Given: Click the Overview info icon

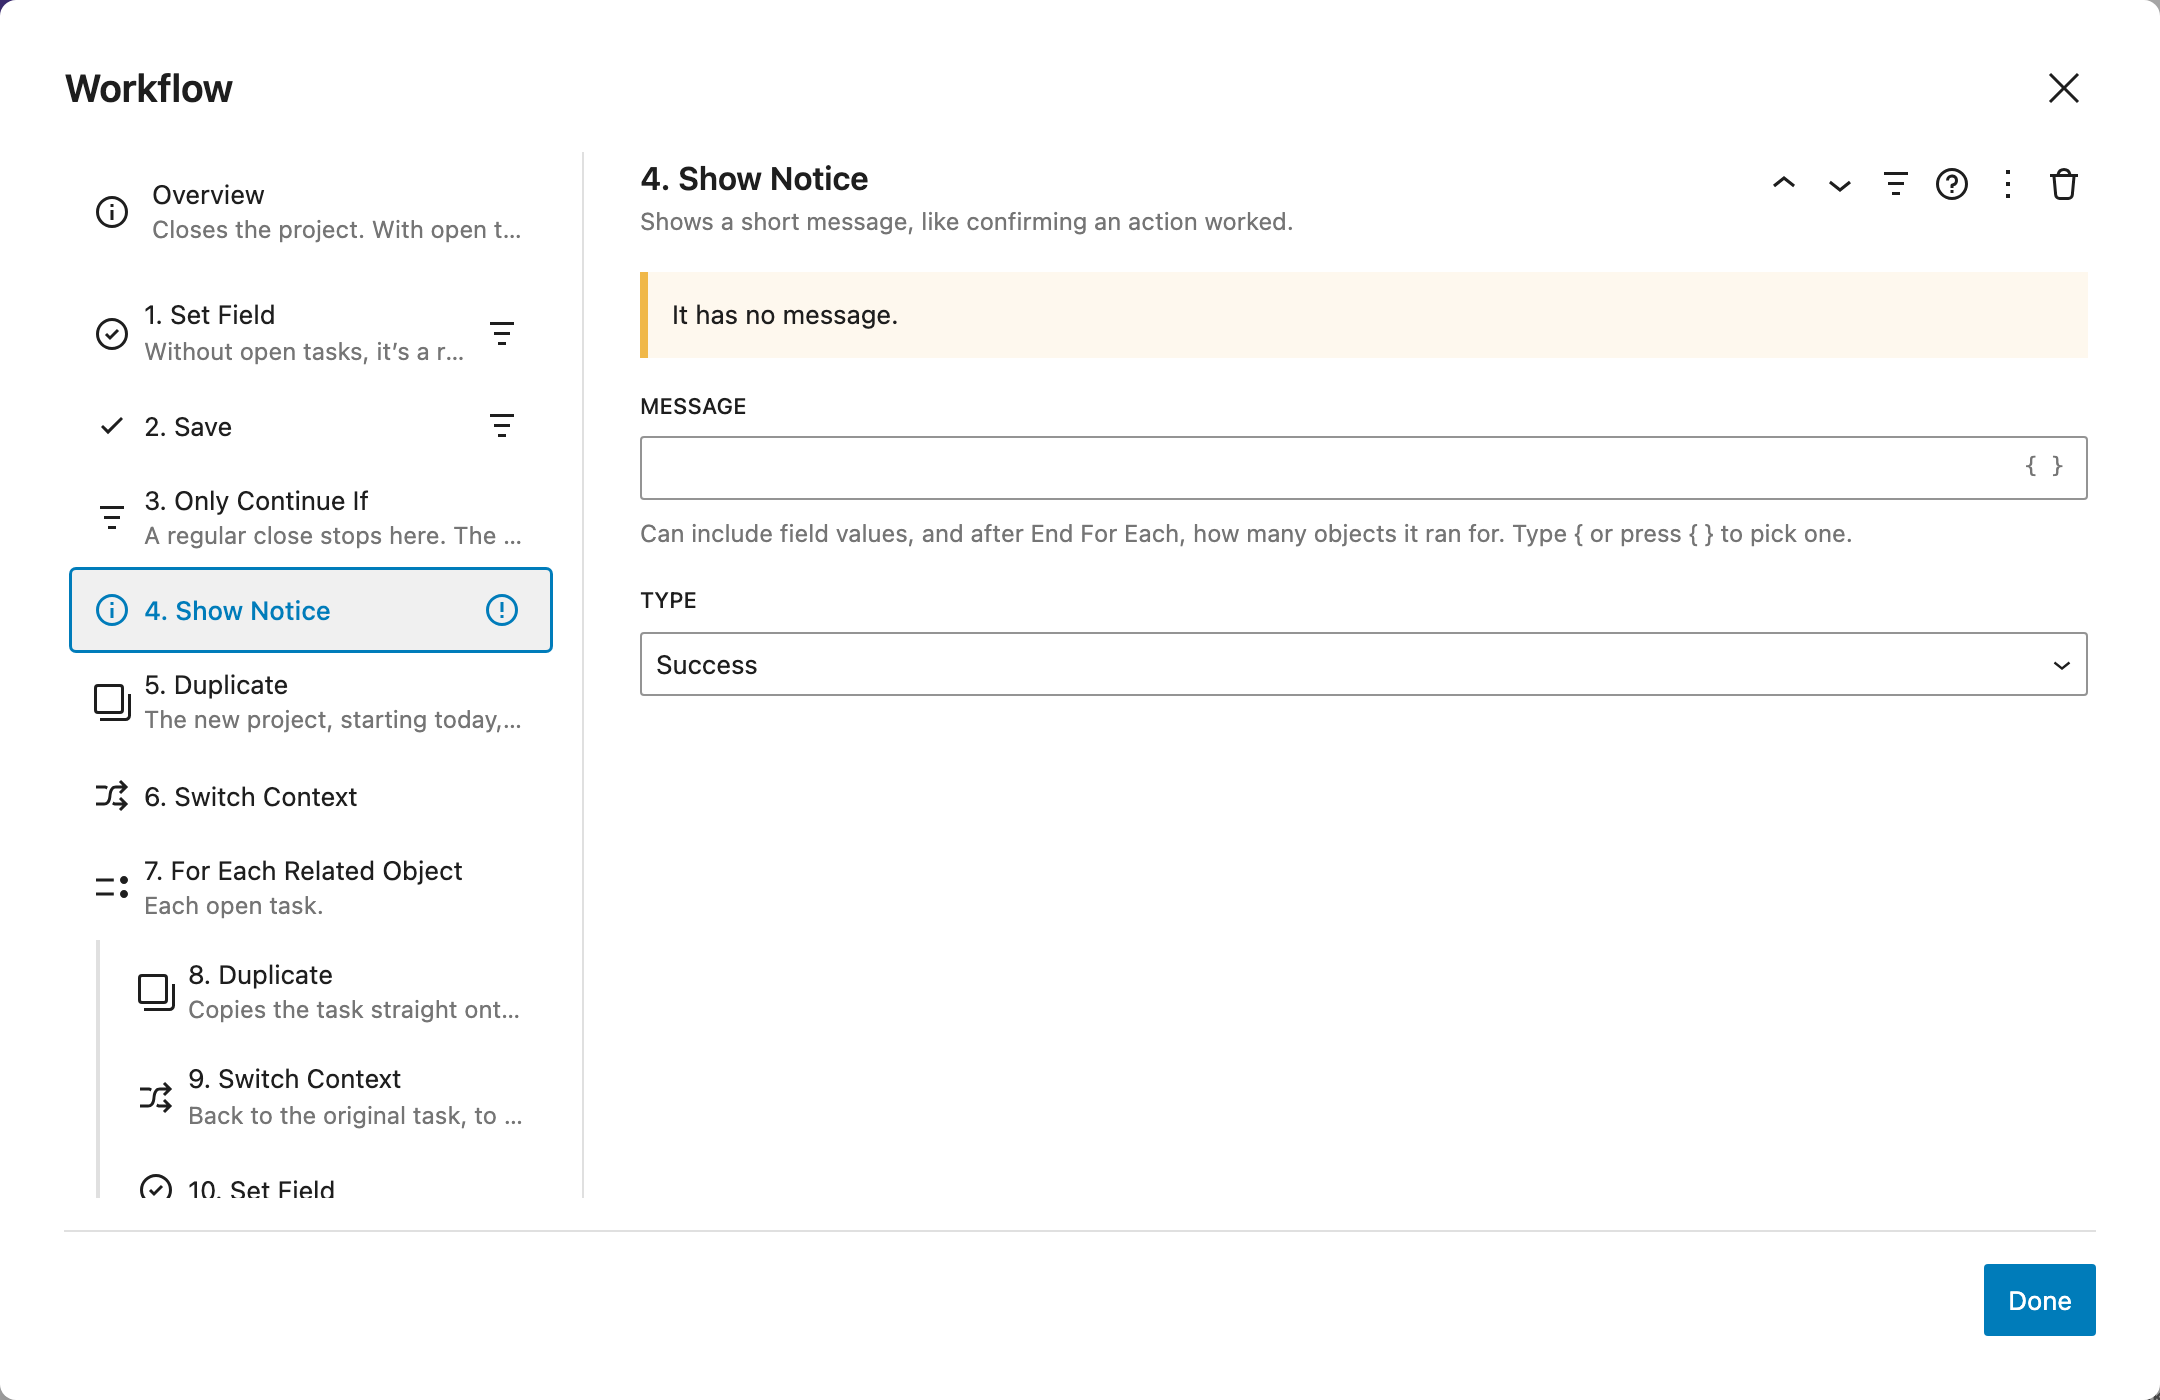Looking at the screenshot, I should point(112,212).
